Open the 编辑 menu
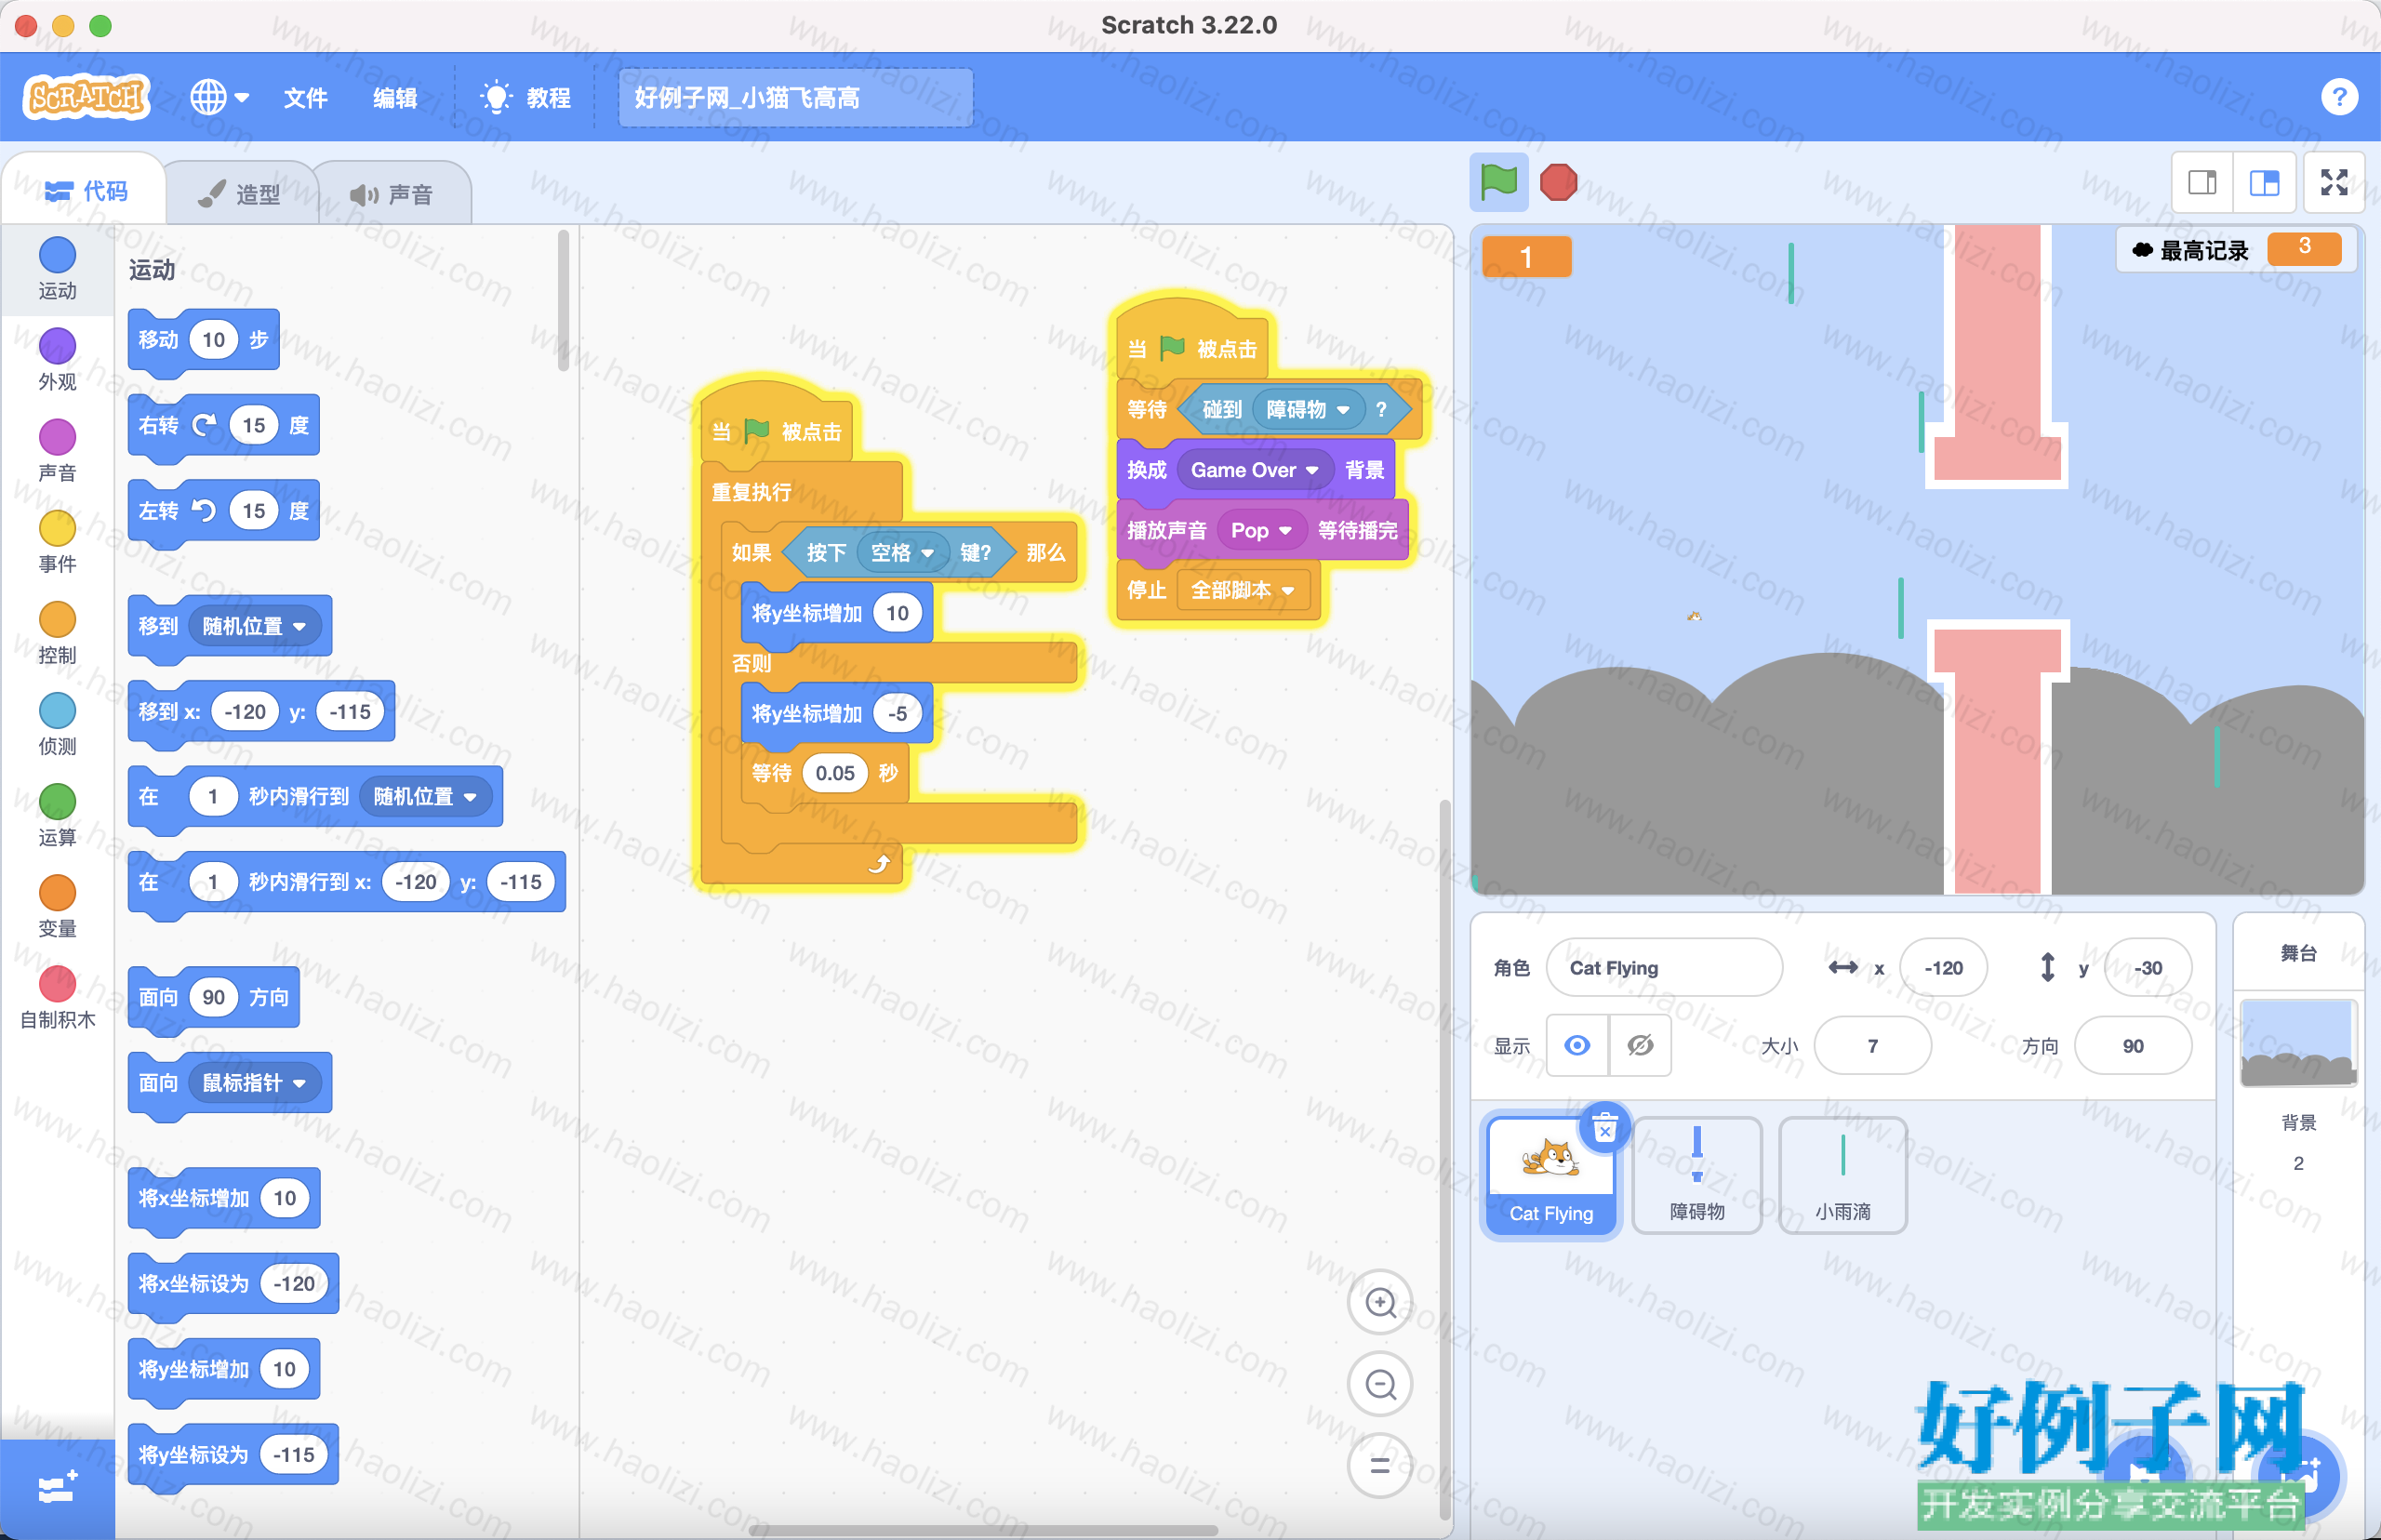 395,98
